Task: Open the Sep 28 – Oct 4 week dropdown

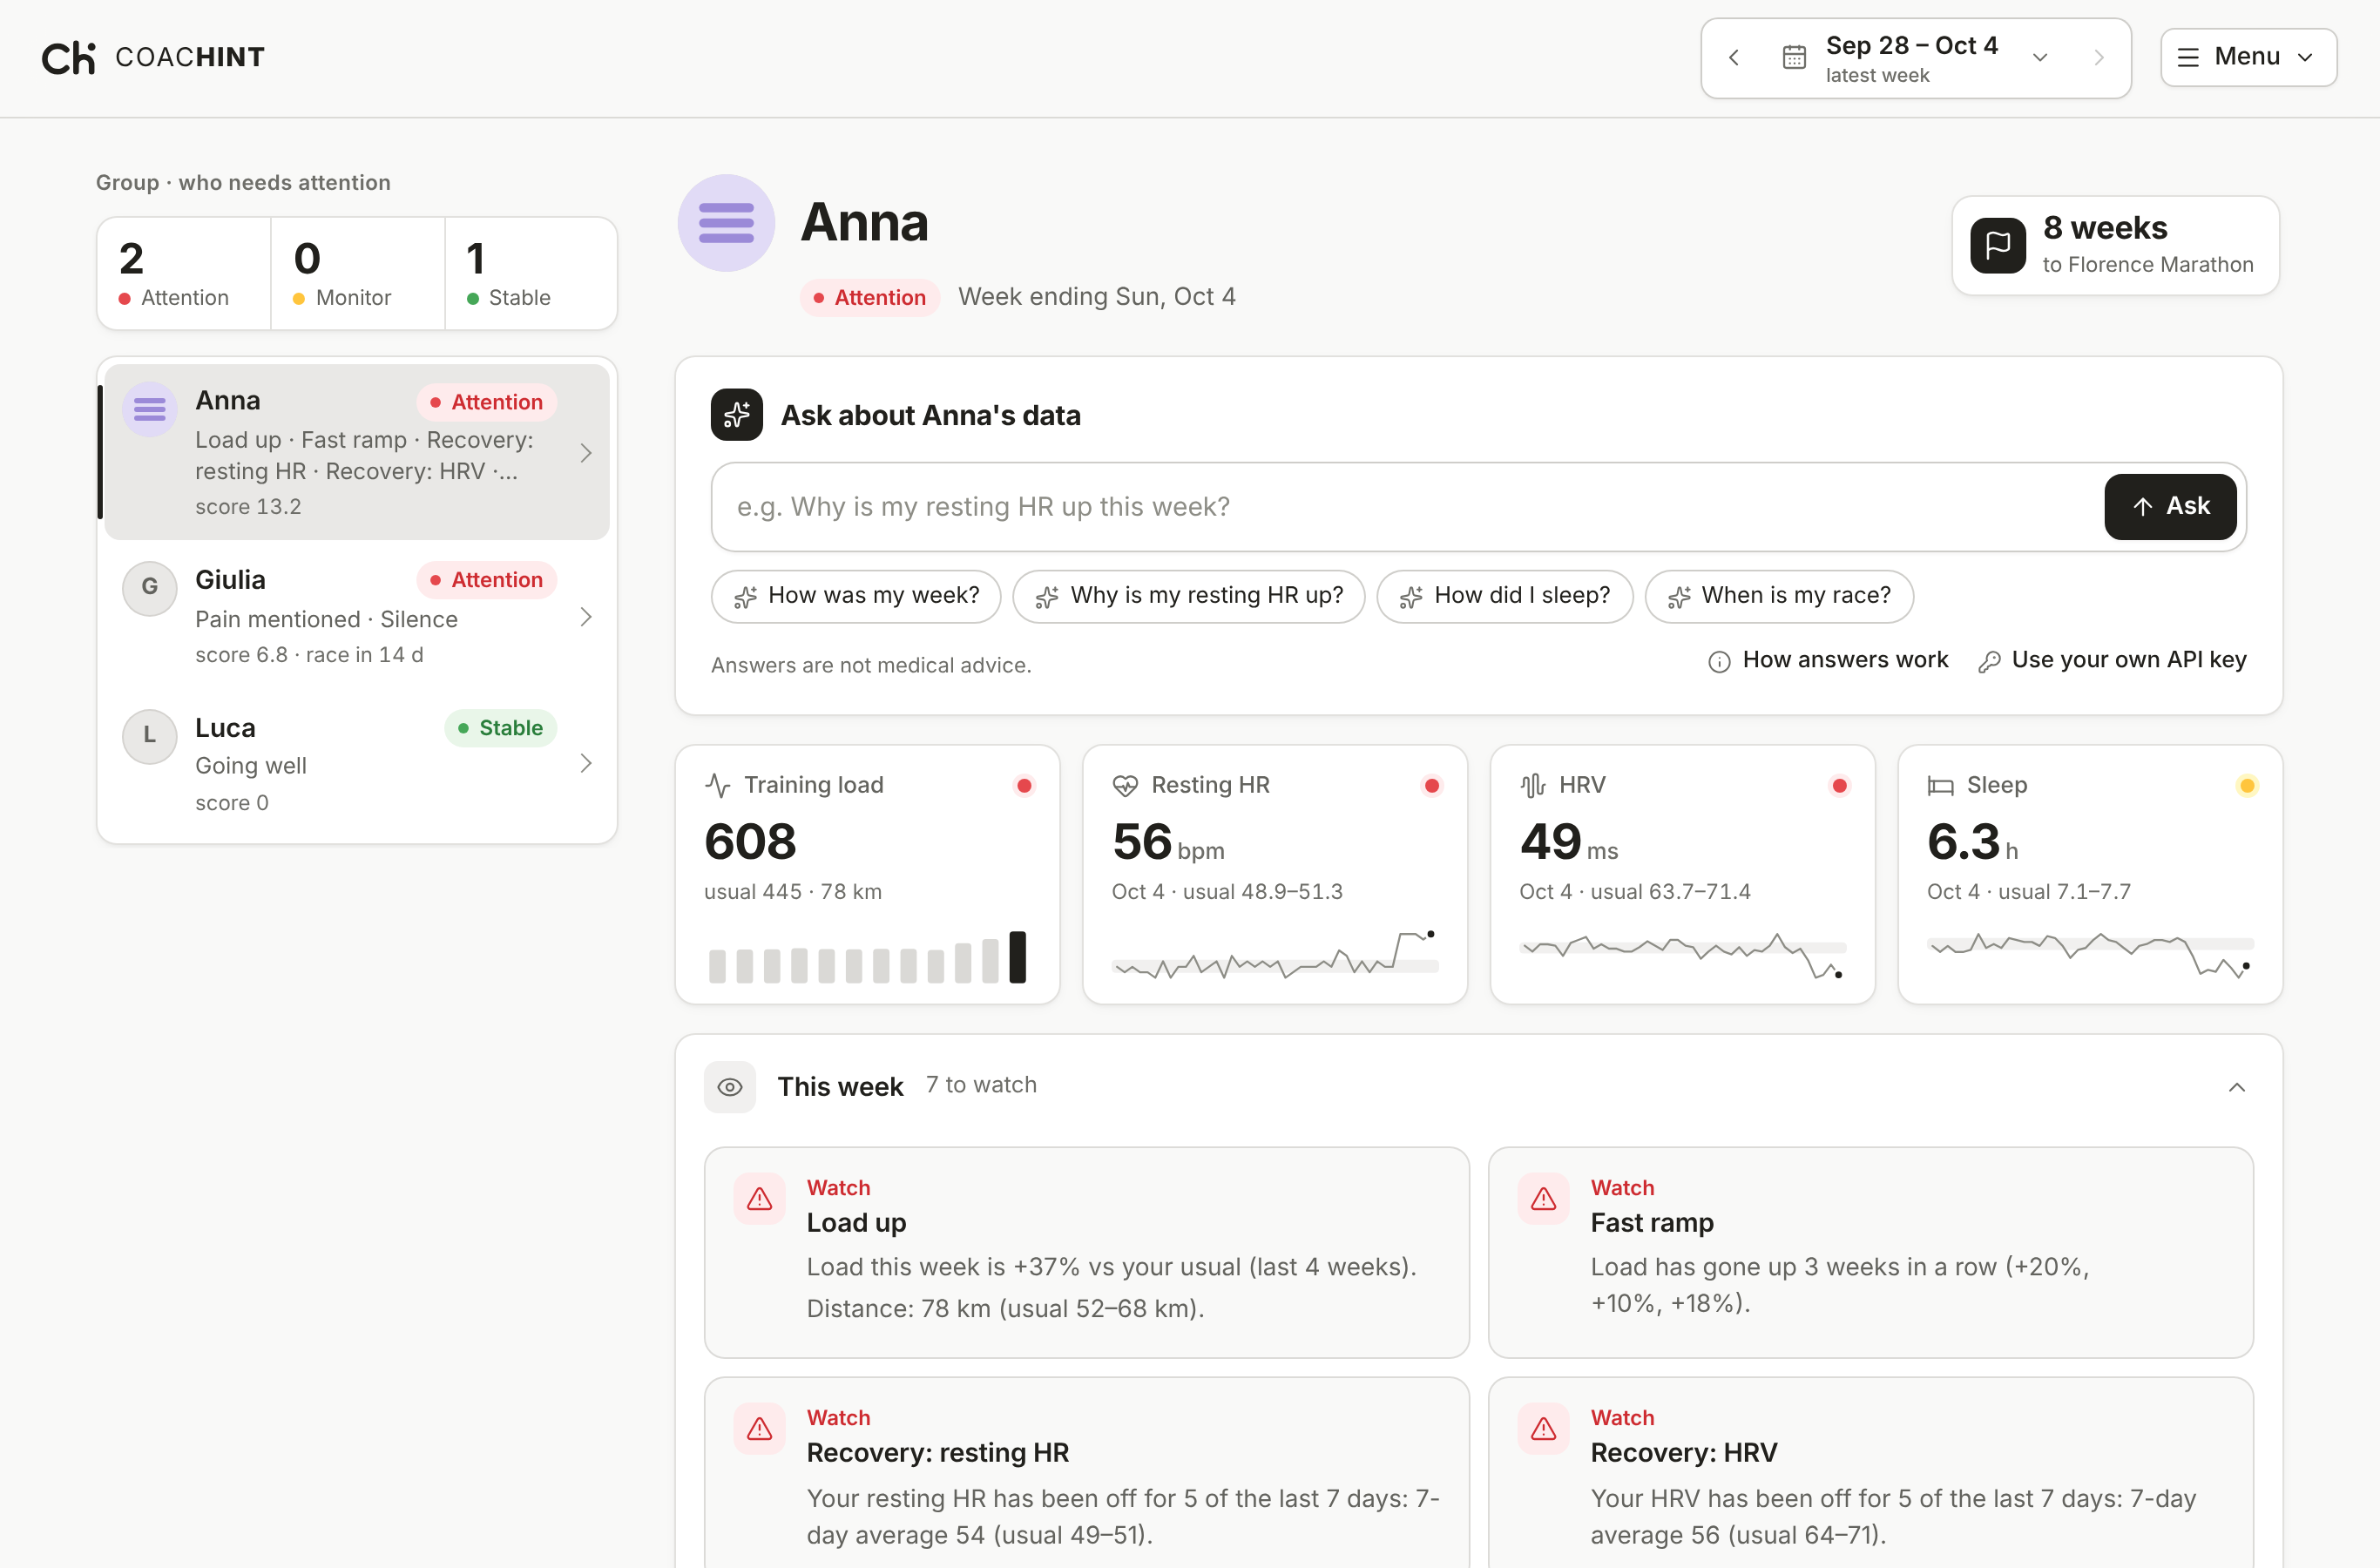Action: tap(1915, 58)
